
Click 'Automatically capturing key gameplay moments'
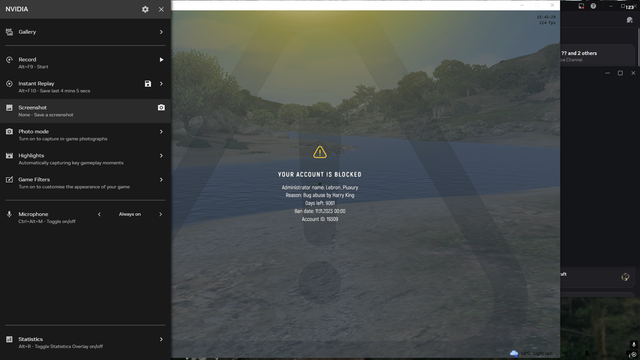(x=71, y=163)
